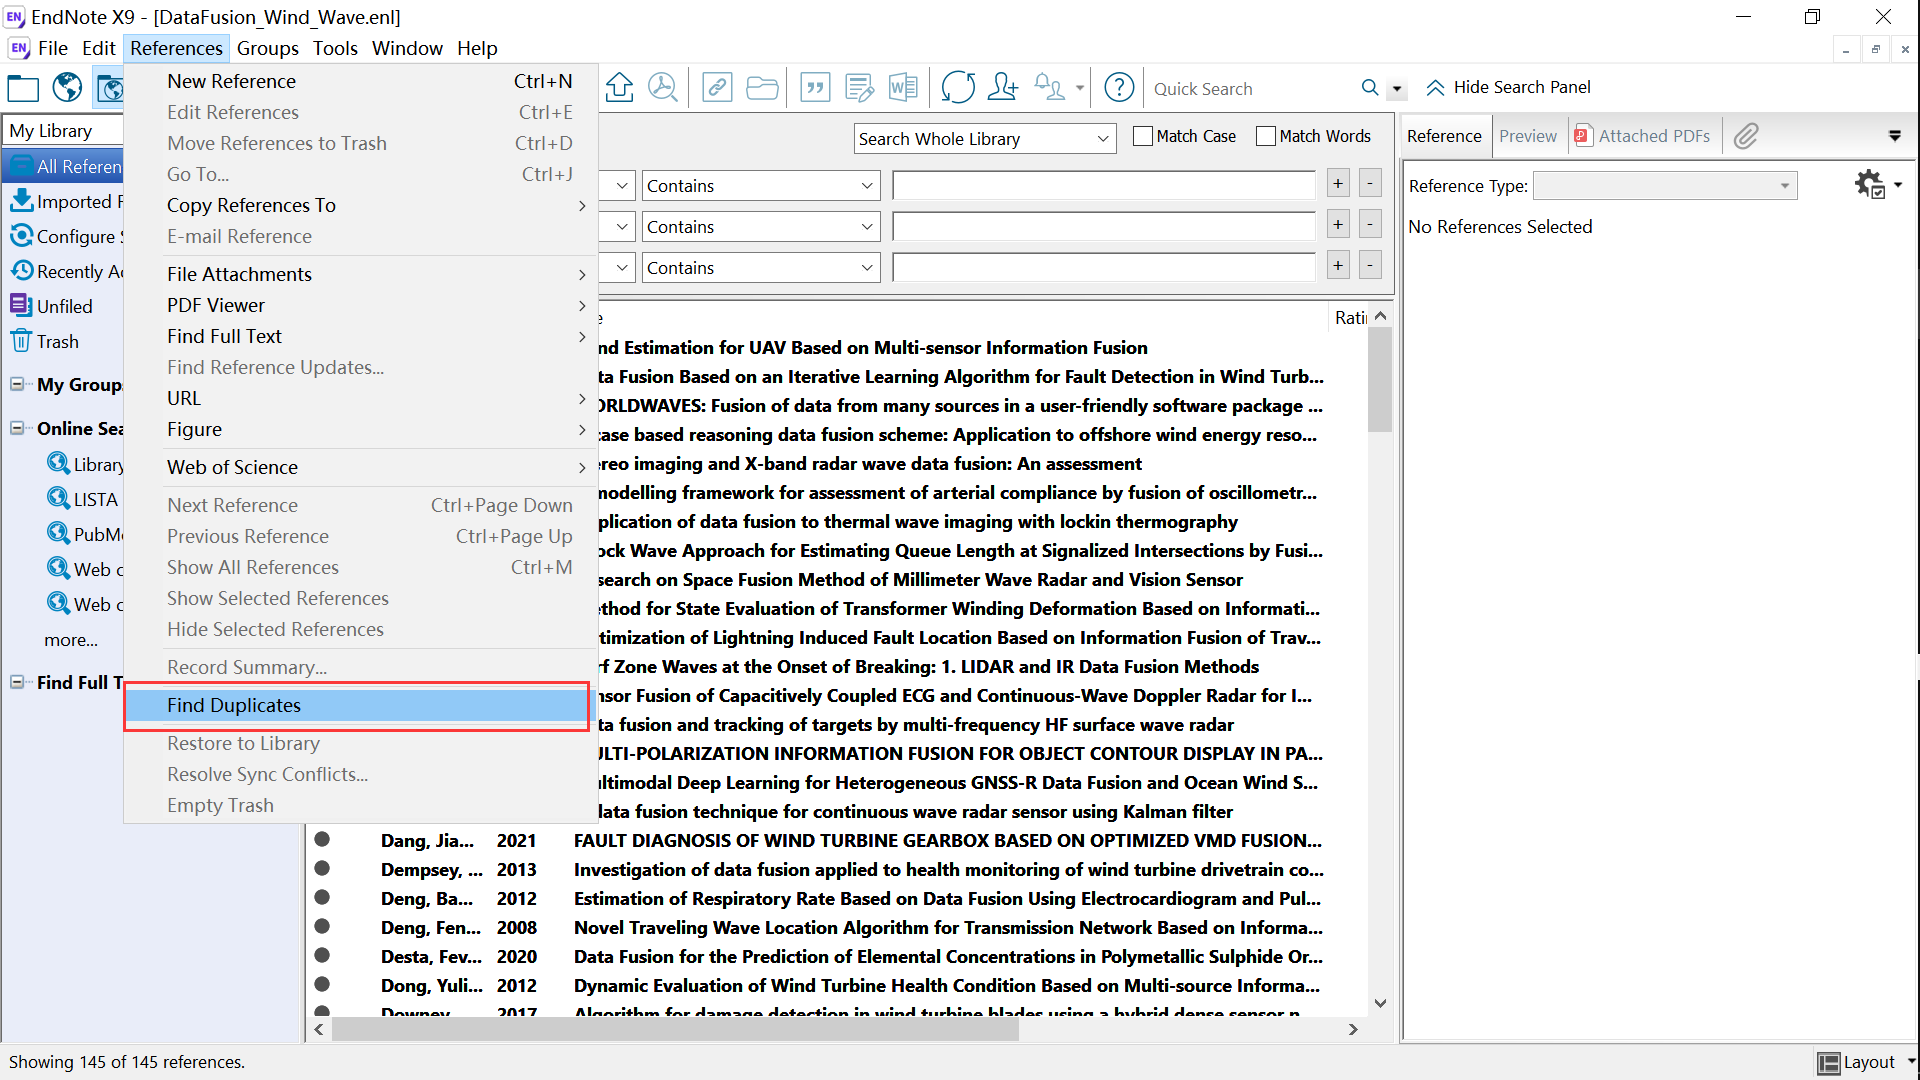Click the Online Search globe icon
Screen dimensions: 1920x1080
click(67, 88)
